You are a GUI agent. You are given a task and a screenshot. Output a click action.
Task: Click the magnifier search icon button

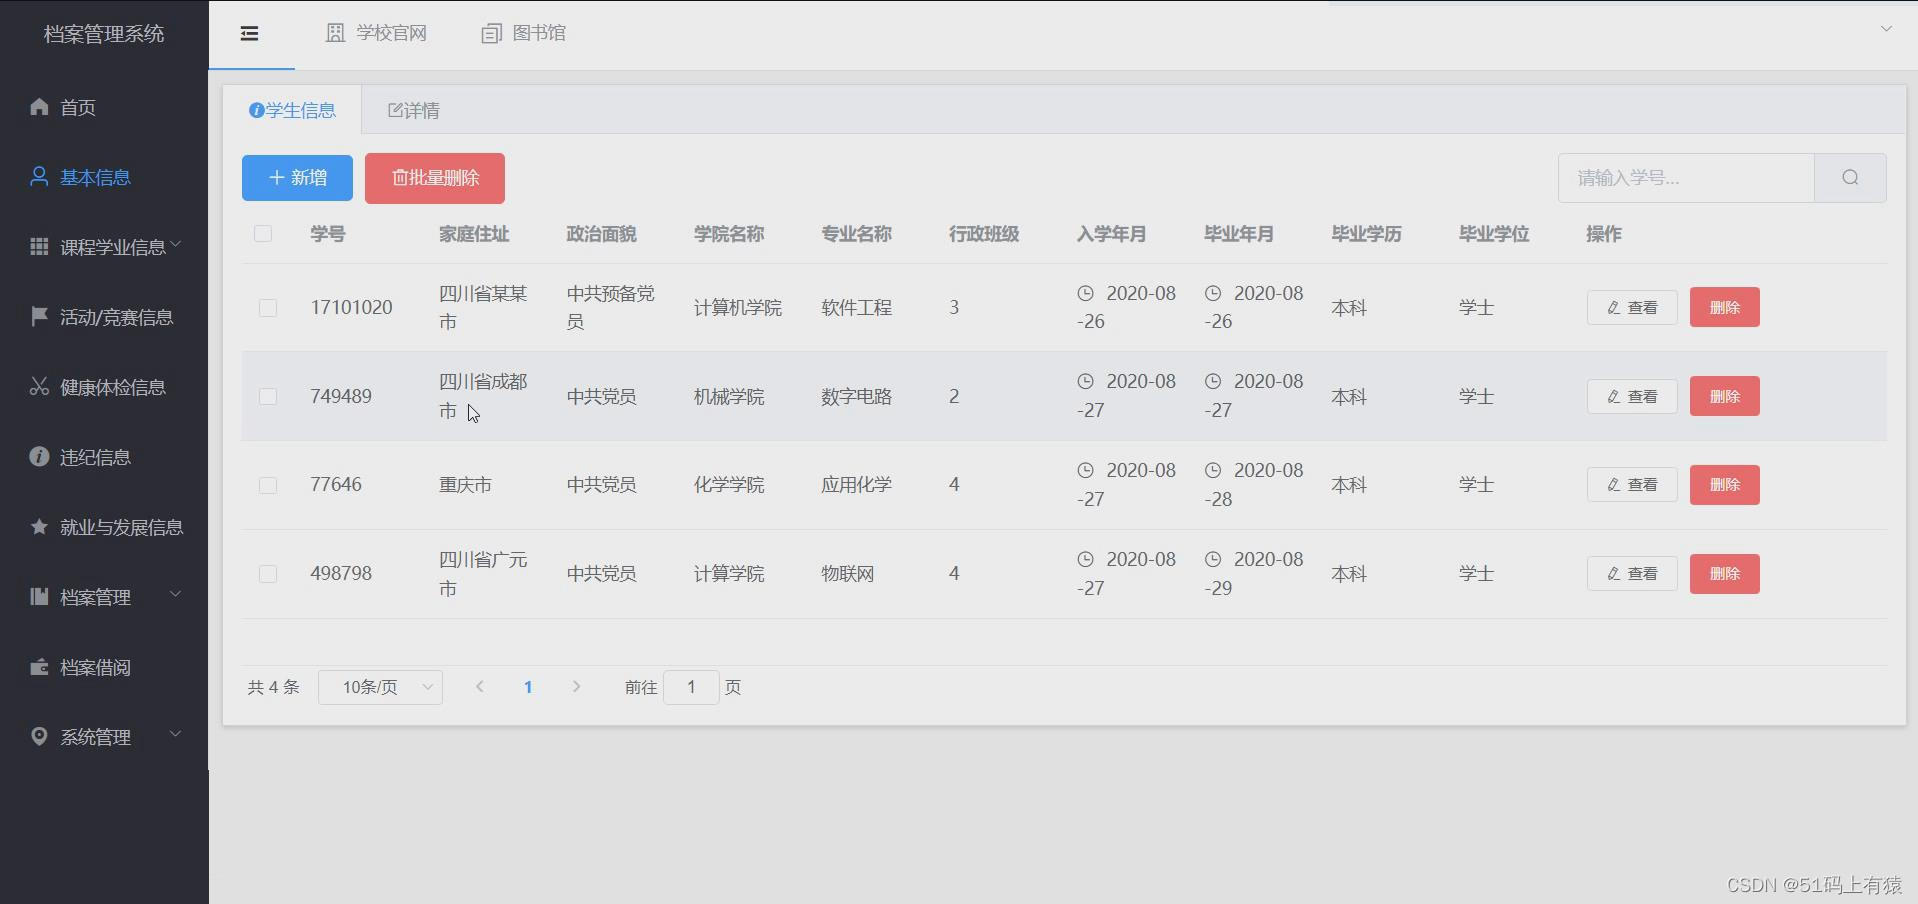coord(1850,178)
